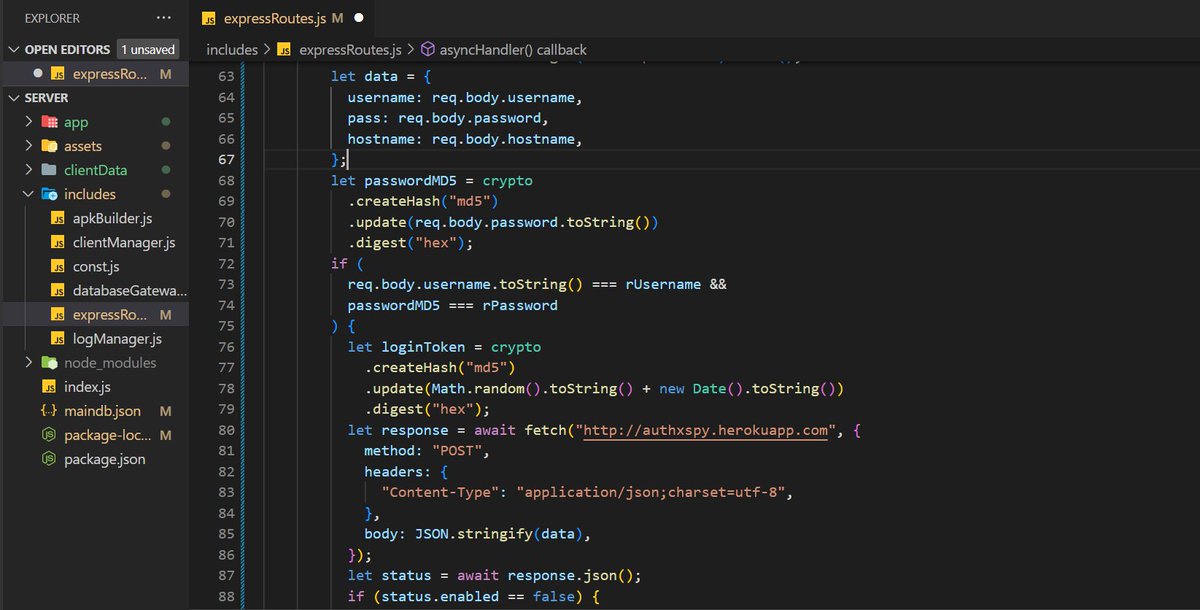Click the EXPLORER panel title
1200x610 pixels.
[52, 18]
